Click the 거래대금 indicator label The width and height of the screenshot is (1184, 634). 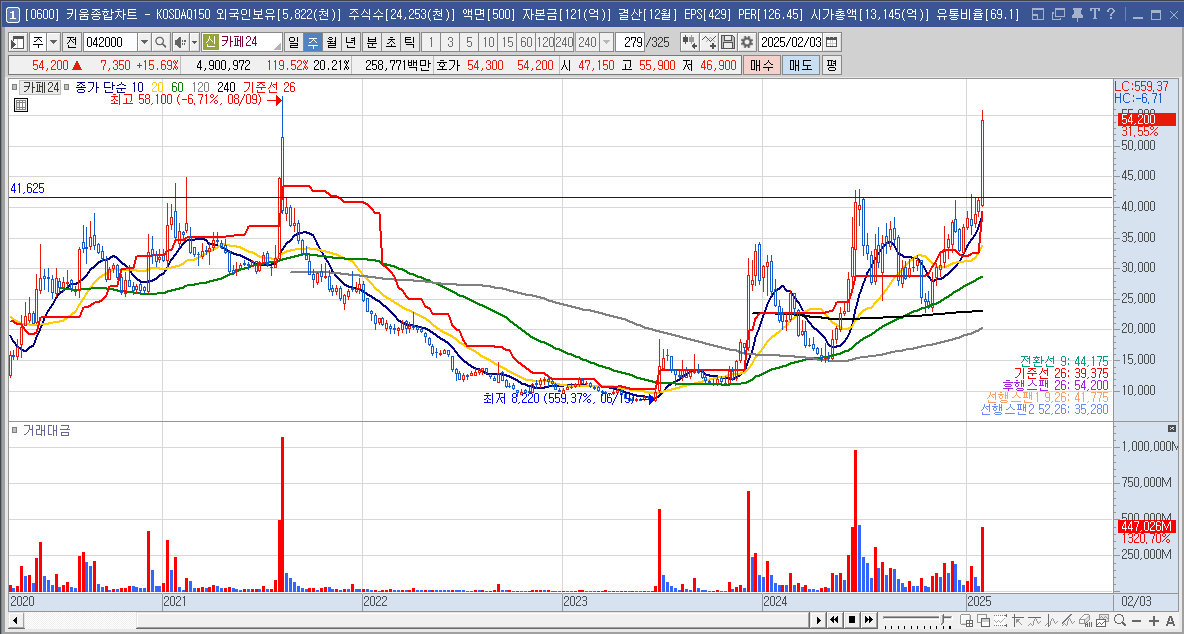point(46,430)
